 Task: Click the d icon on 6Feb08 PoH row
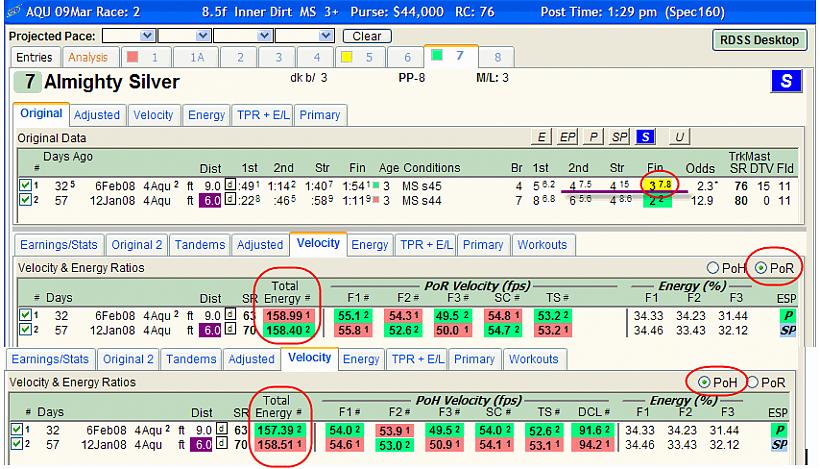(222, 429)
